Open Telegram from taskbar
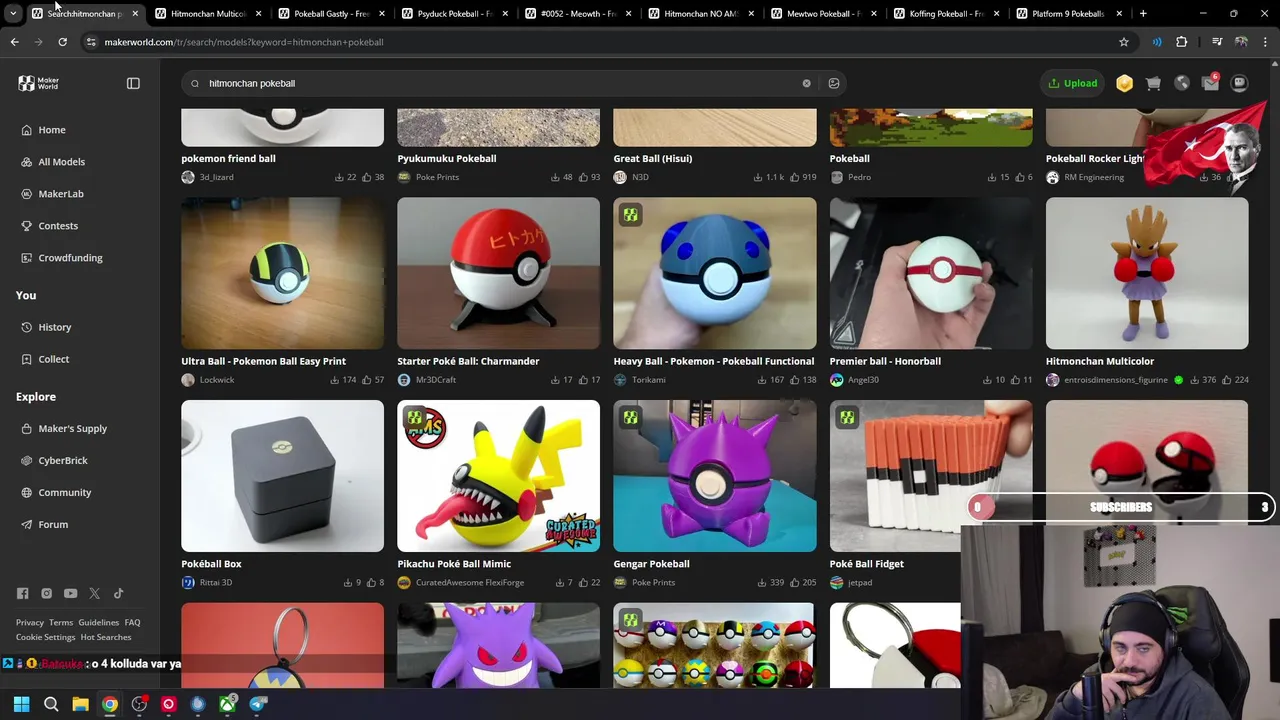Viewport: 1280px width, 720px height. coord(258,704)
